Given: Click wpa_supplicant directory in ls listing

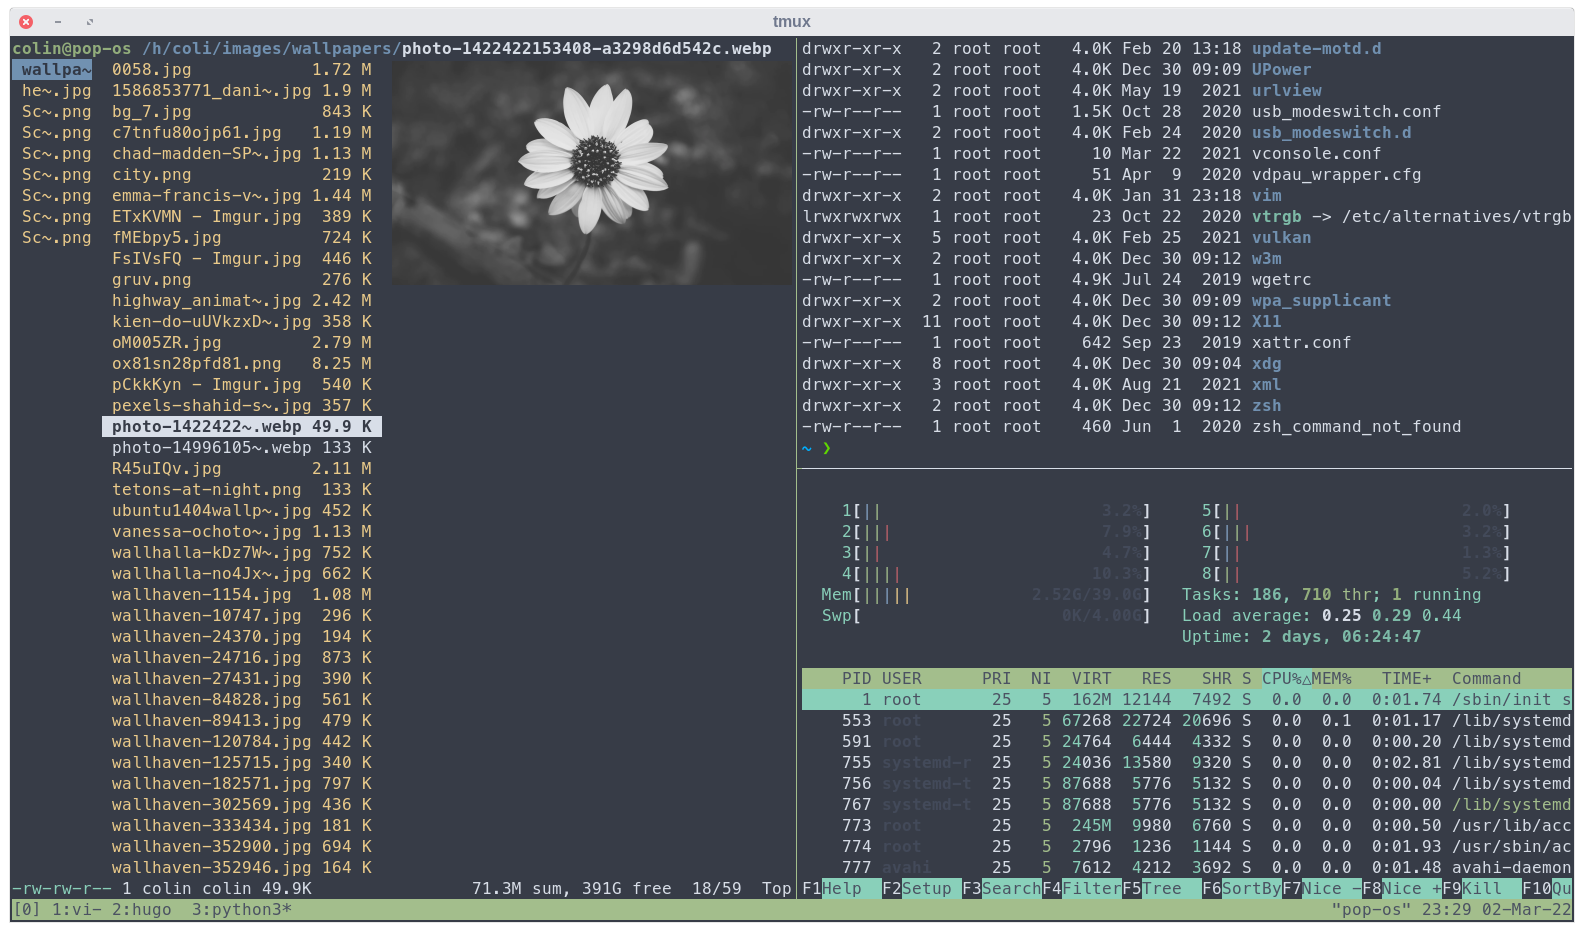Looking at the screenshot, I should pyautogui.click(x=1322, y=301).
